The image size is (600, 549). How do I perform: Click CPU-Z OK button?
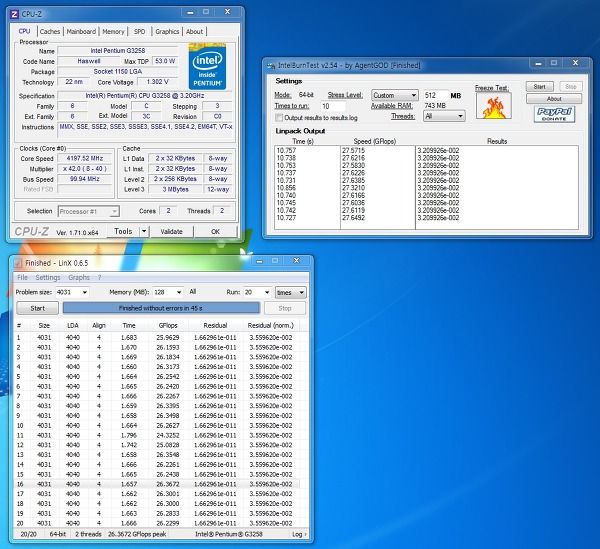215,231
